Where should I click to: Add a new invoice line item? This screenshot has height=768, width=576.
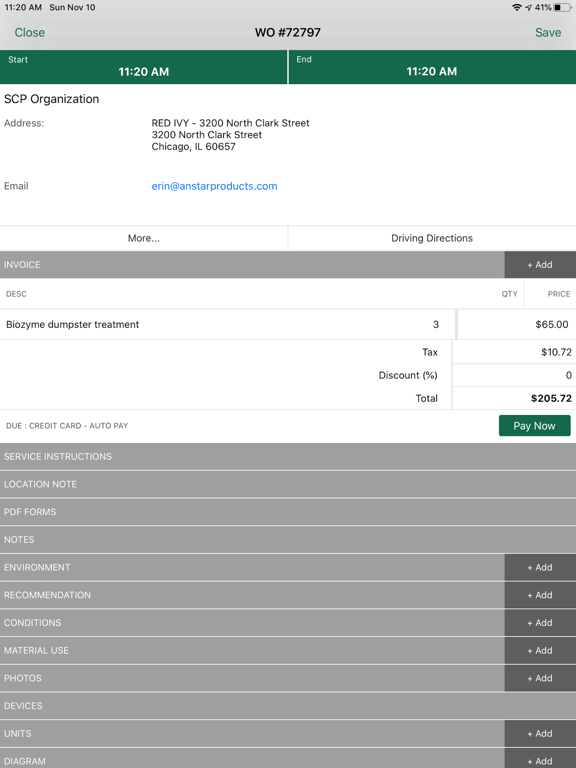[540, 264]
